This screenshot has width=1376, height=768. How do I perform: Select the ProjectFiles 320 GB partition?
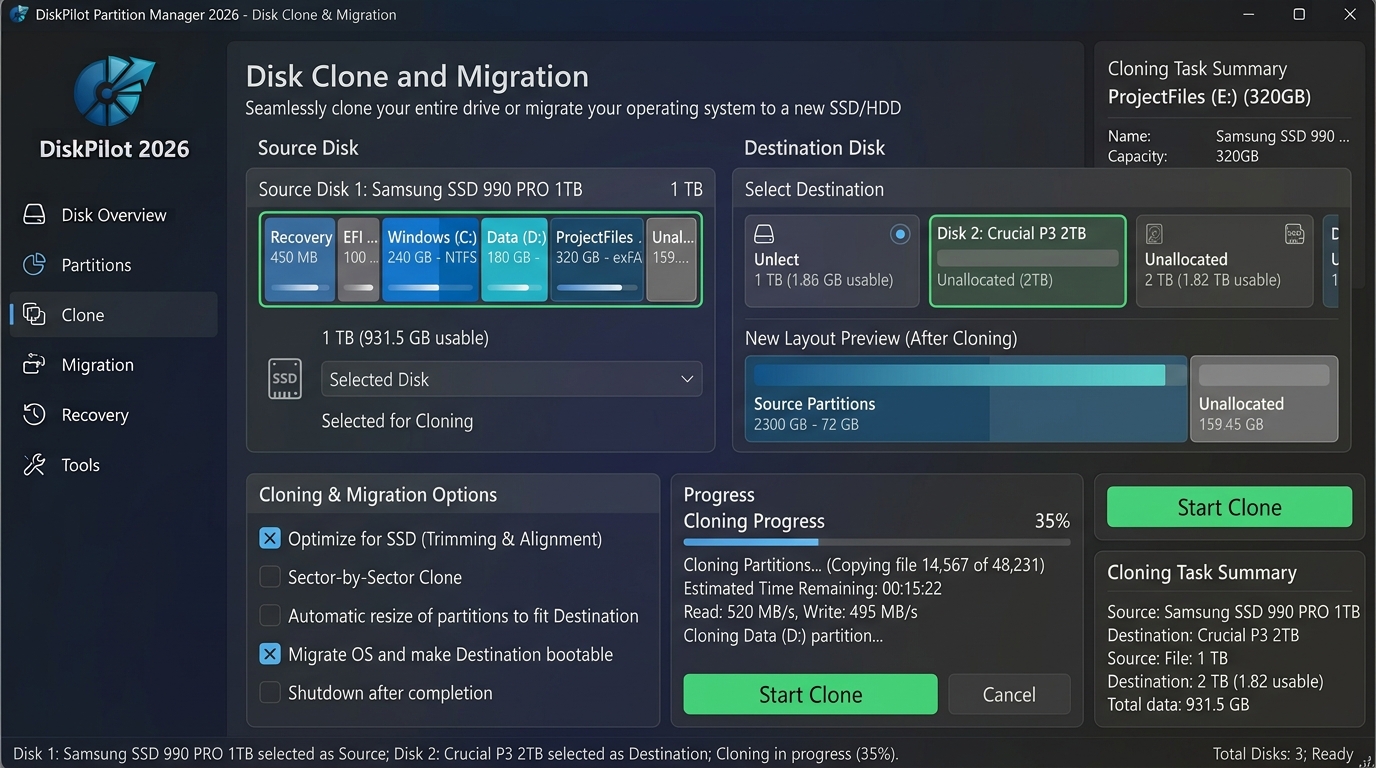[x=597, y=259]
